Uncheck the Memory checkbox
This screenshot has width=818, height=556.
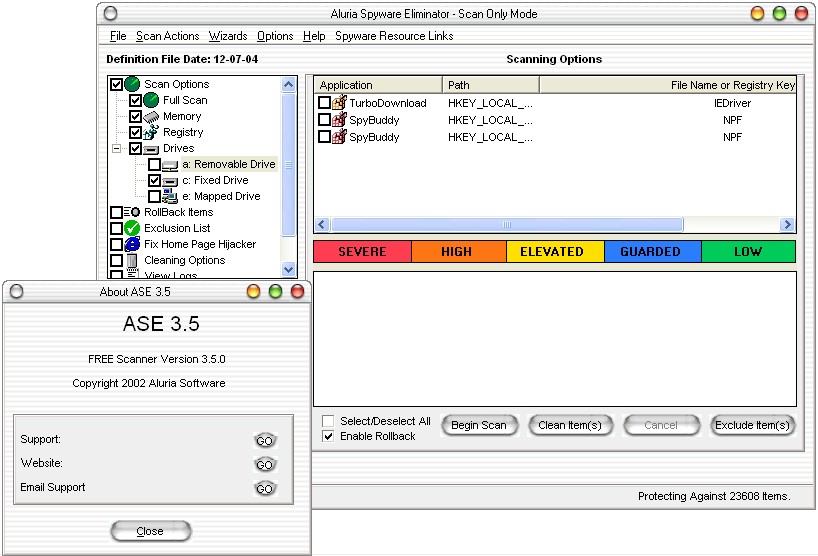pos(136,116)
